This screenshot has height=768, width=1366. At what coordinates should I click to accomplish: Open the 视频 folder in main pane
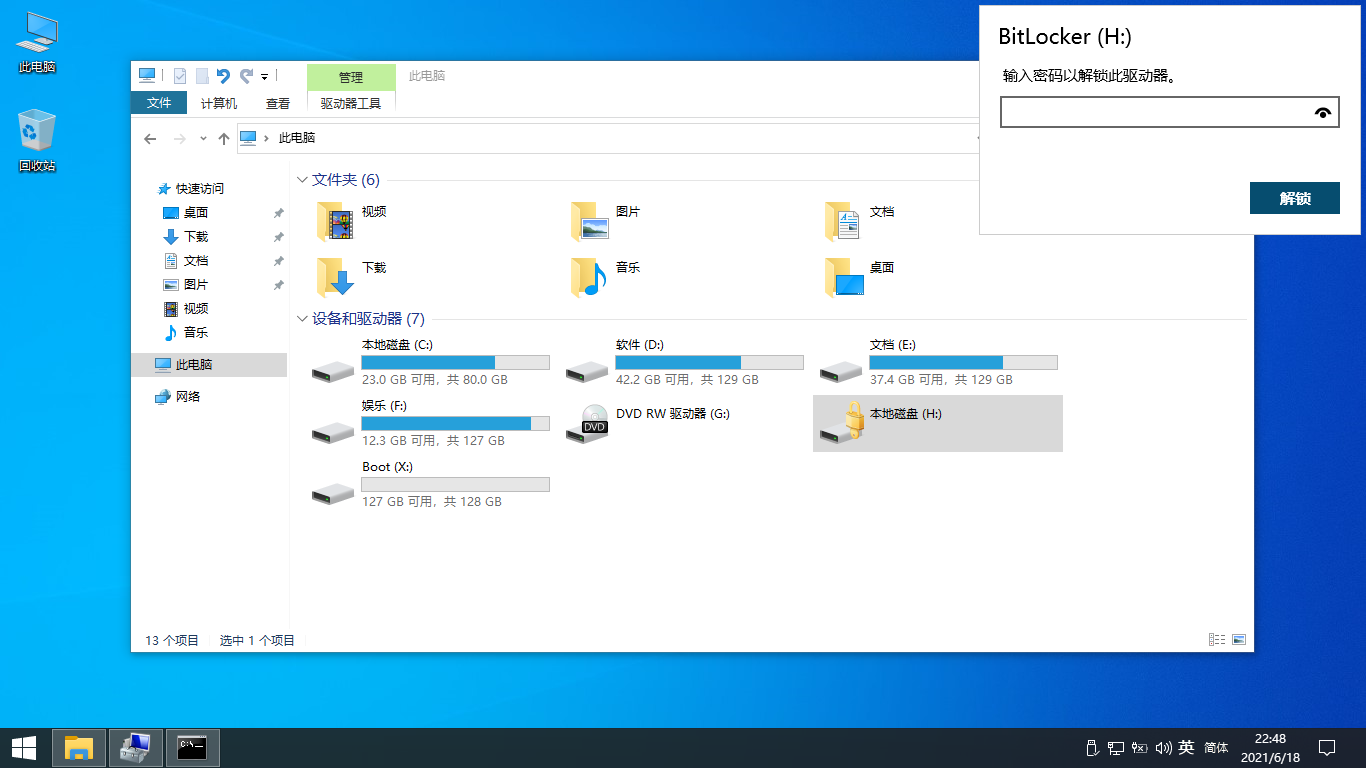pos(352,221)
